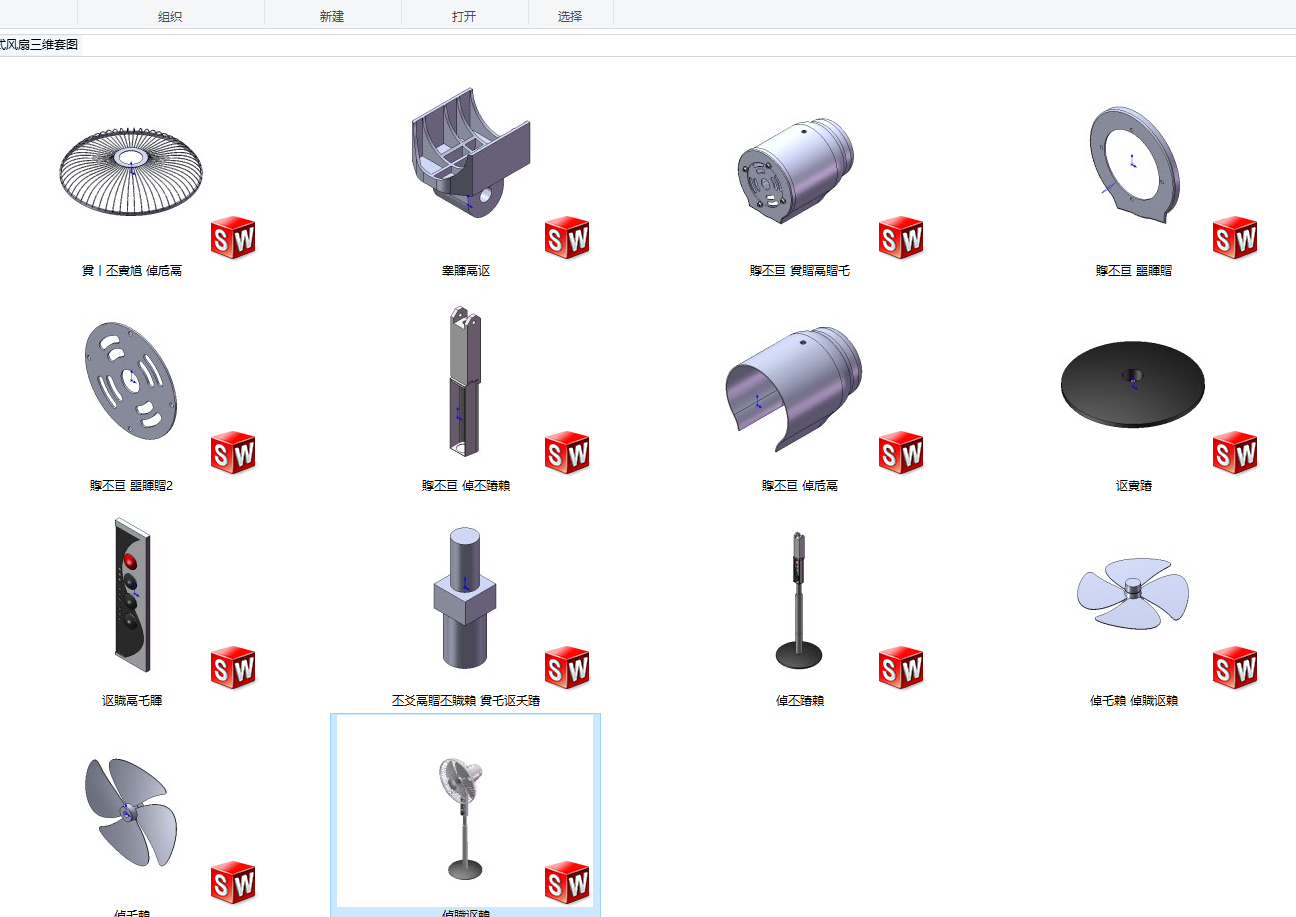Click the SolidWorks badge beside the control button panel
Viewport: 1296px width, 917px height.
(233, 668)
